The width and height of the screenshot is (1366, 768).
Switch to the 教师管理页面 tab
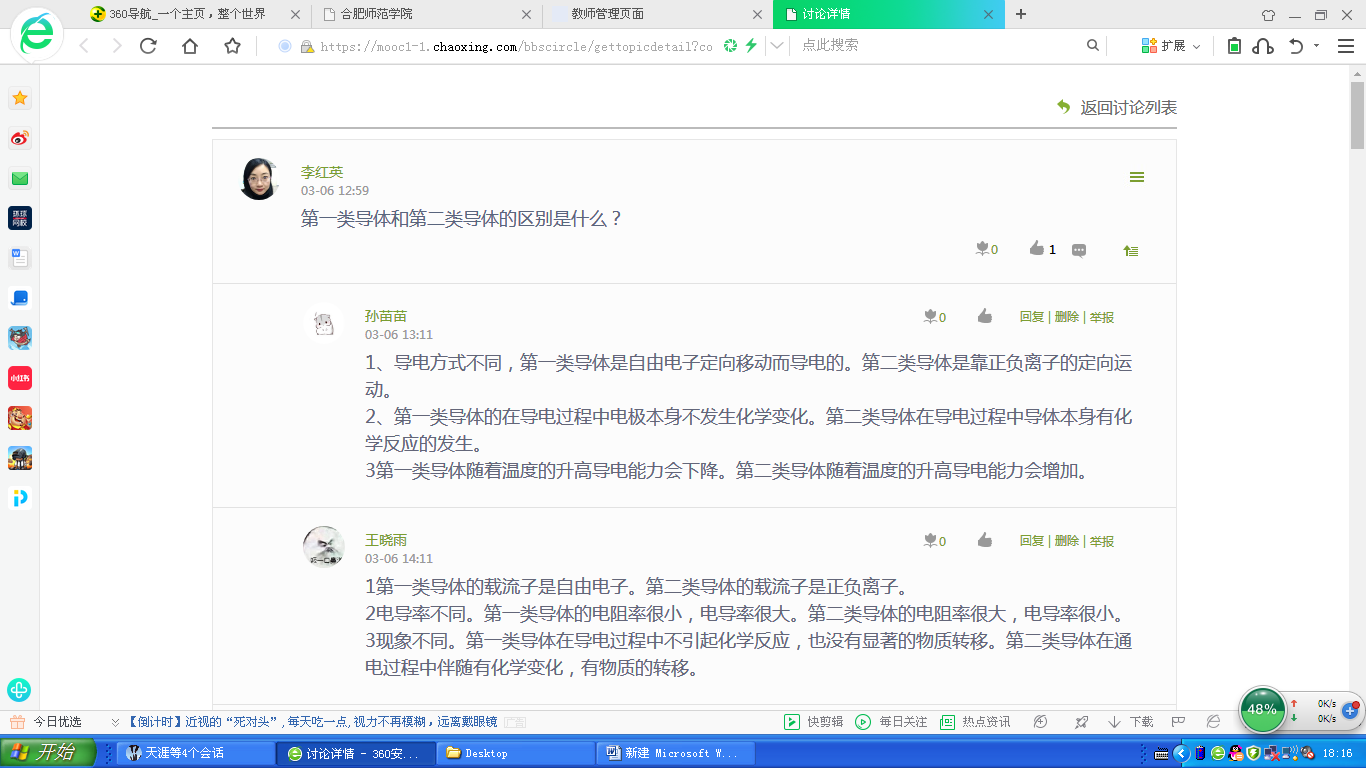657,14
